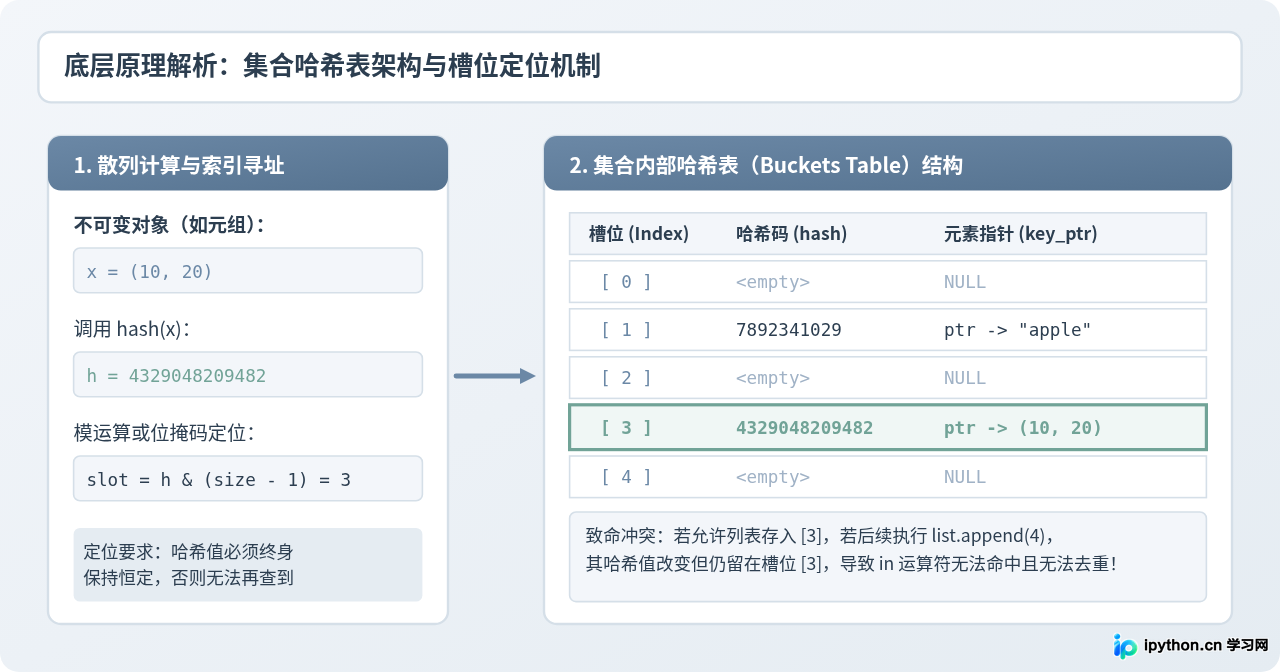Click the '定位要求' note box
1280x672 pixels.
248,565
